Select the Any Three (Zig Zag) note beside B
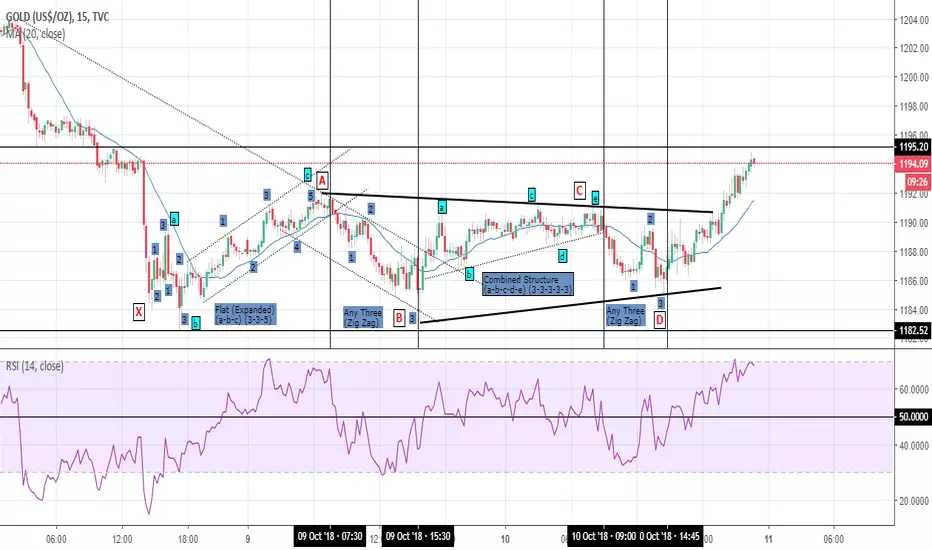This screenshot has height=550, width=932. tap(362, 318)
